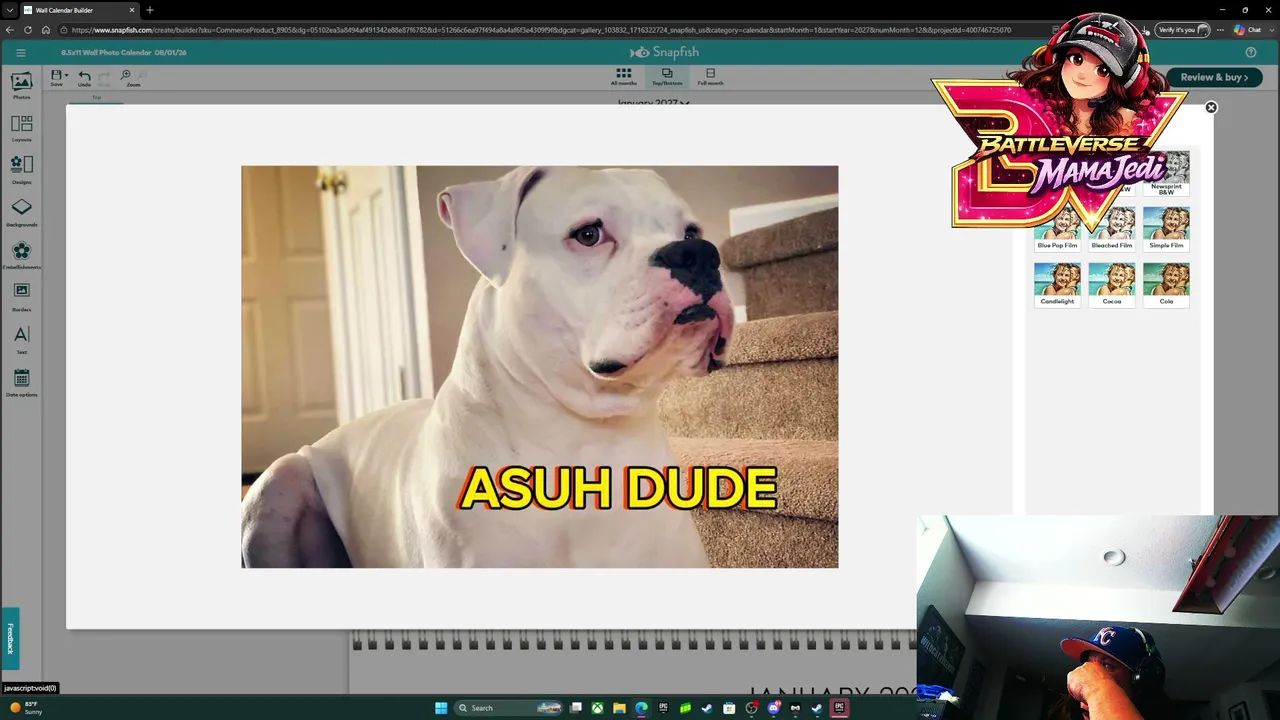1280x720 pixels.
Task: Open the browser tab list dropdown
Action: tap(10, 10)
